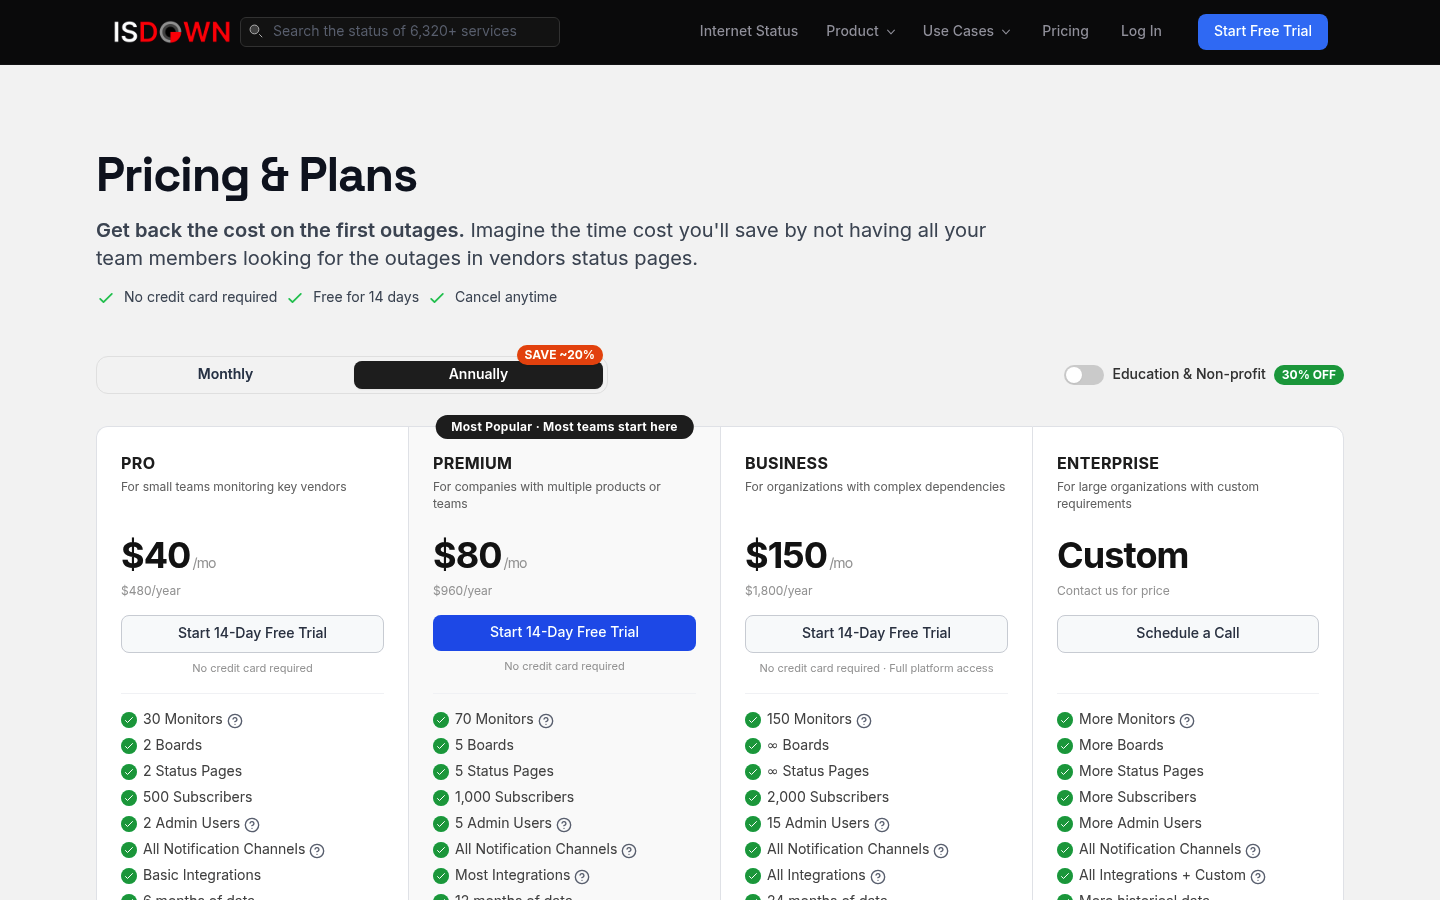Open help icon next to Business 150 Monitors
Image resolution: width=1440 pixels, height=900 pixels.
tap(864, 721)
